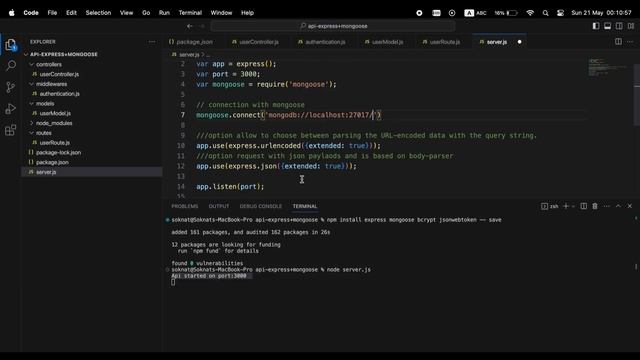
Task: Open Wi-Fi status in menu bar
Action: click(530, 13)
